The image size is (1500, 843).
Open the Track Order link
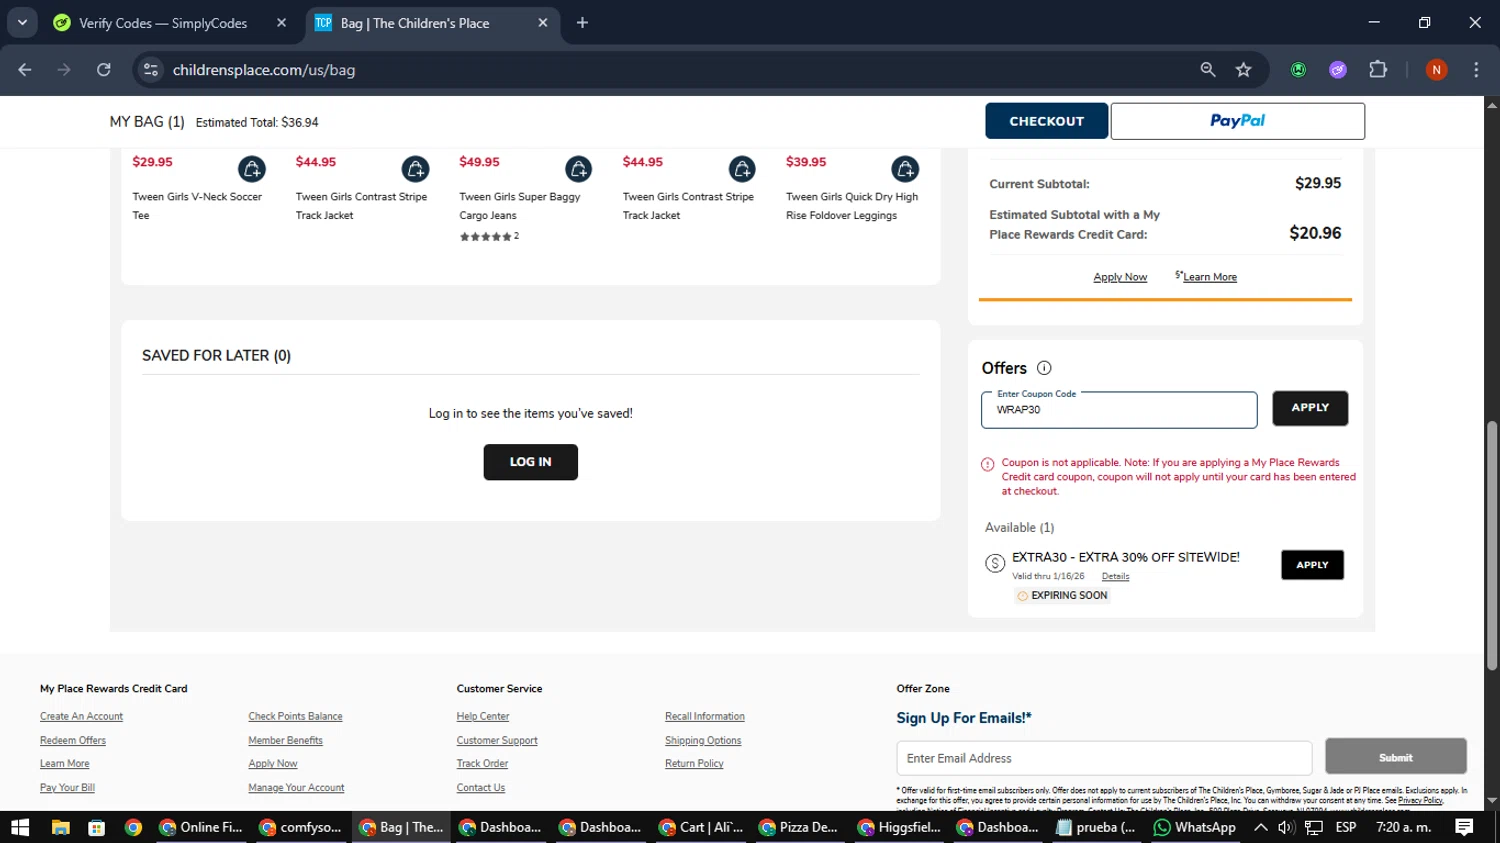click(x=482, y=764)
